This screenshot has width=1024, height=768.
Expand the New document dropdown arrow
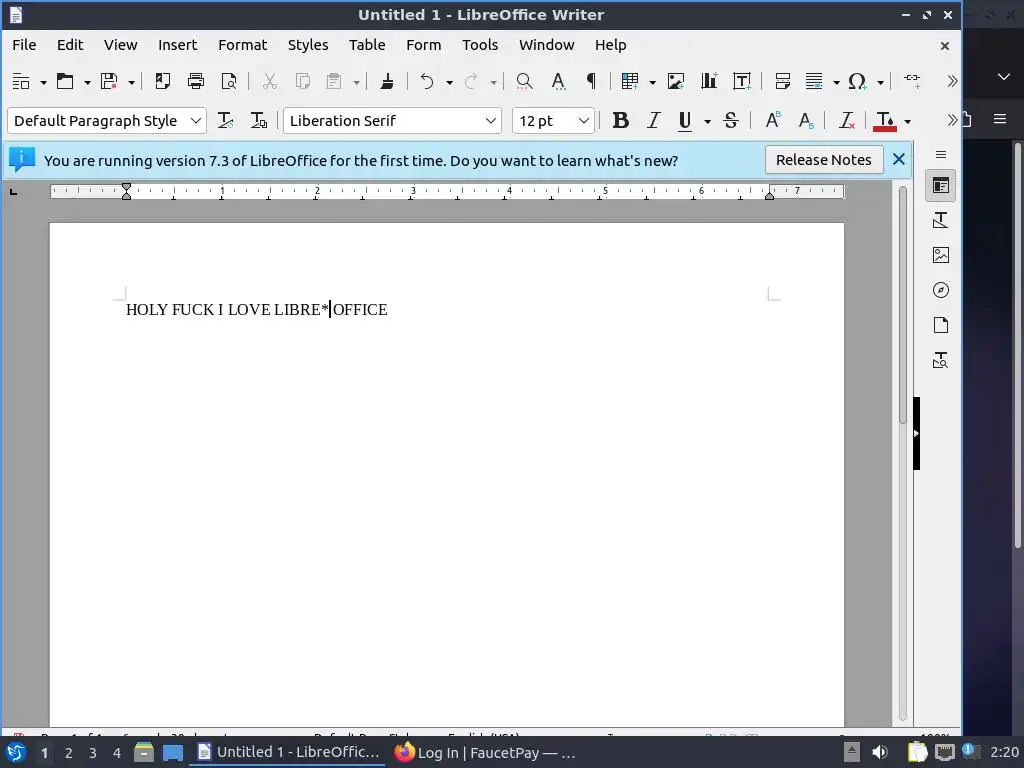[x=43, y=82]
